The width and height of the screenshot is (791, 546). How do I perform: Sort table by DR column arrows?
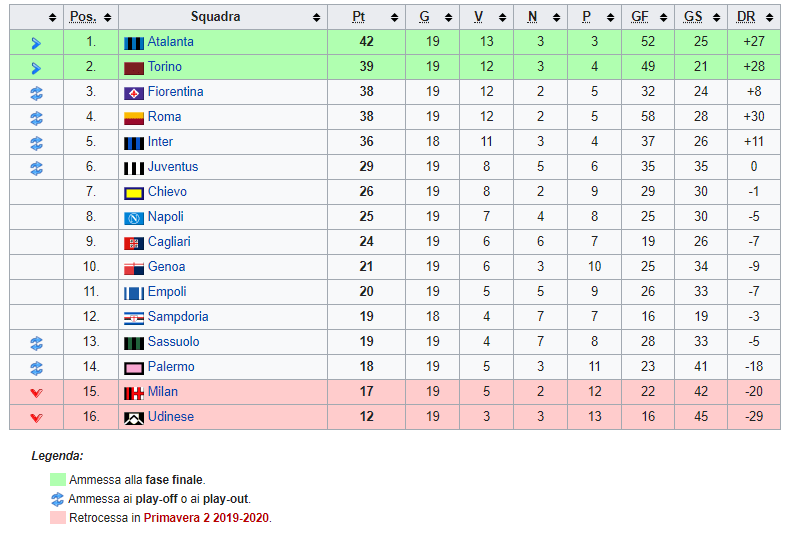769,18
